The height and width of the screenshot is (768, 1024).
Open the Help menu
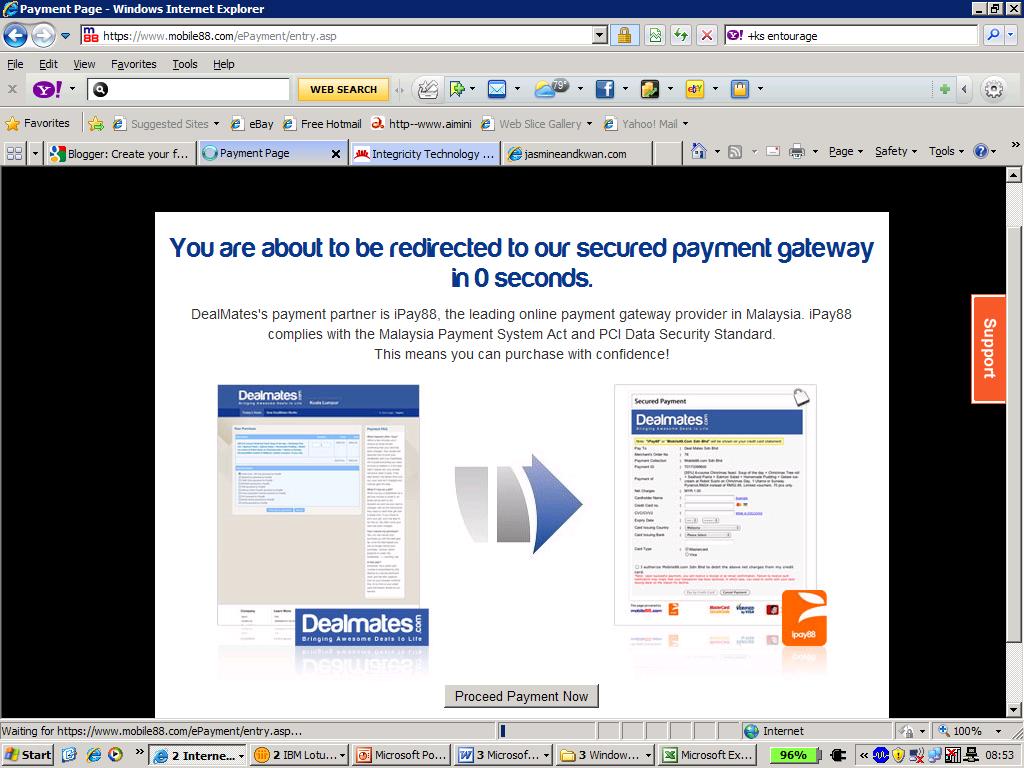[x=223, y=64]
